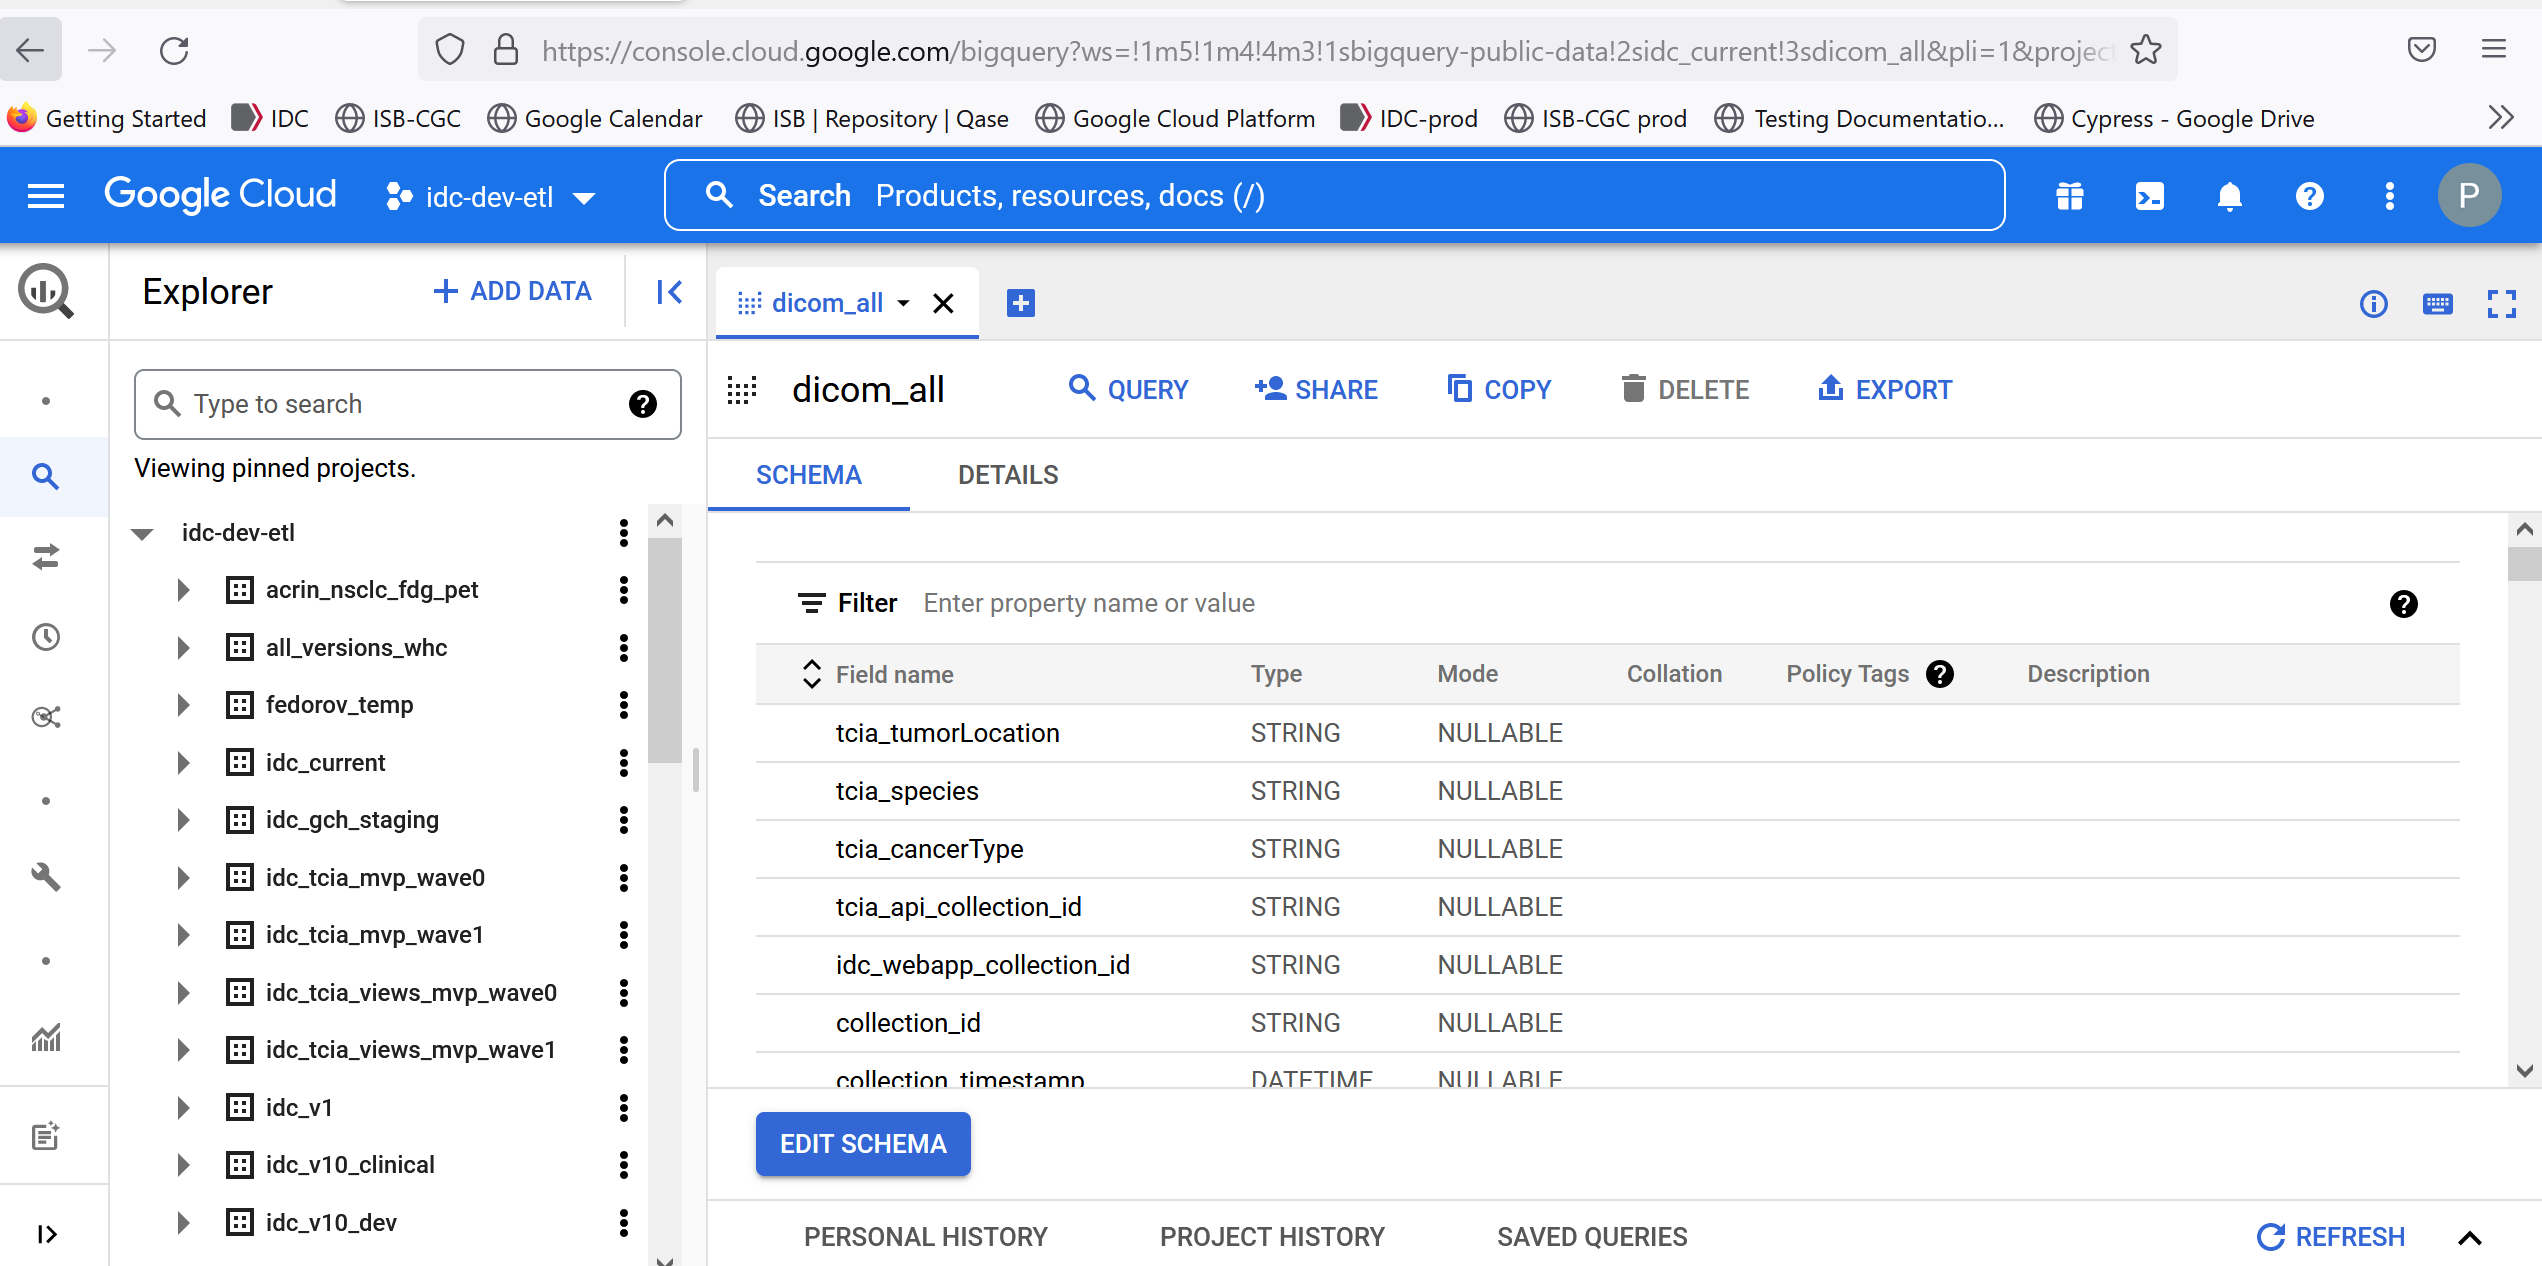Click the EDIT SCHEMA button
The height and width of the screenshot is (1266, 2542).
tap(863, 1143)
